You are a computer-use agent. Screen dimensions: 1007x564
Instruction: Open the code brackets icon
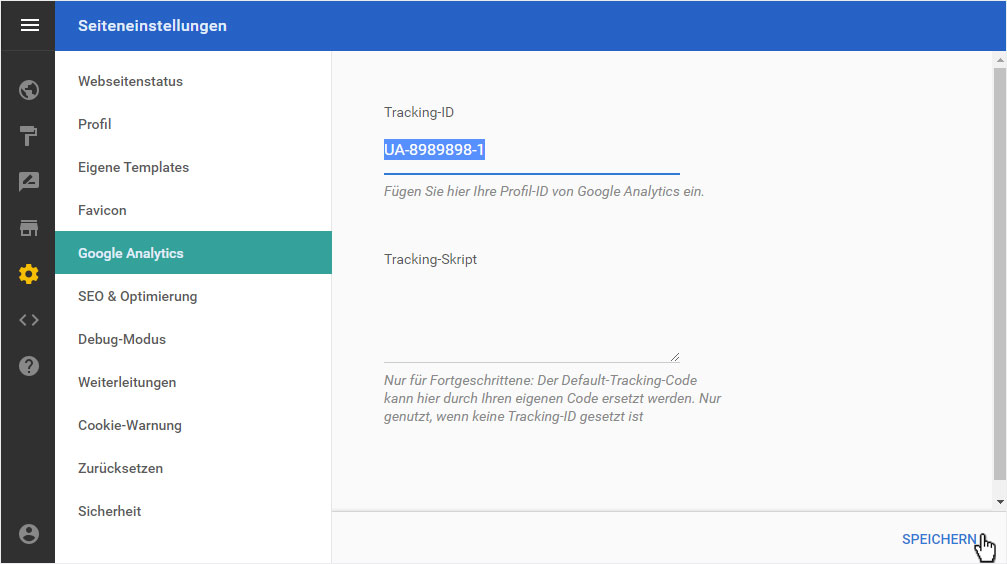[29, 320]
